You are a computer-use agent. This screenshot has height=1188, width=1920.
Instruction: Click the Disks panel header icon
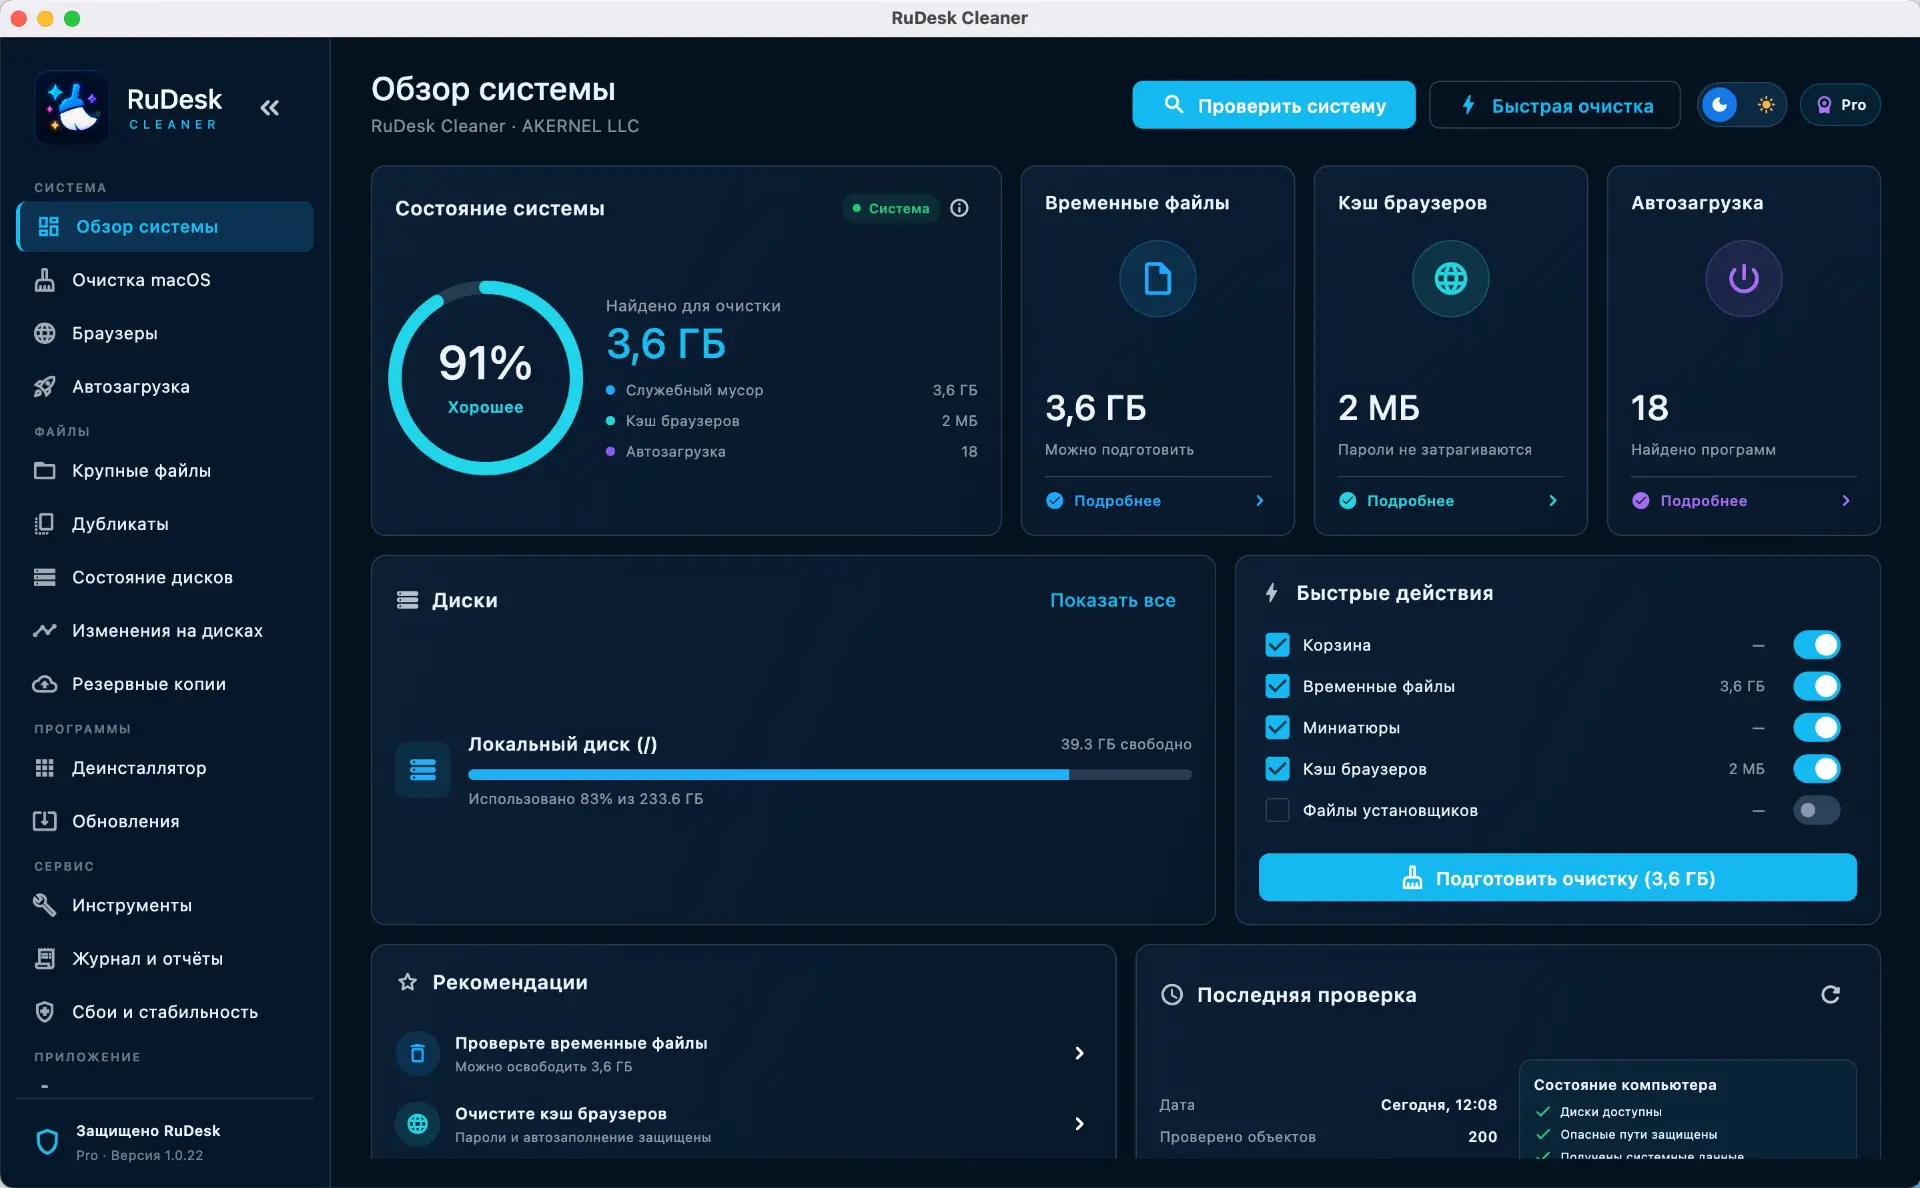pos(407,600)
